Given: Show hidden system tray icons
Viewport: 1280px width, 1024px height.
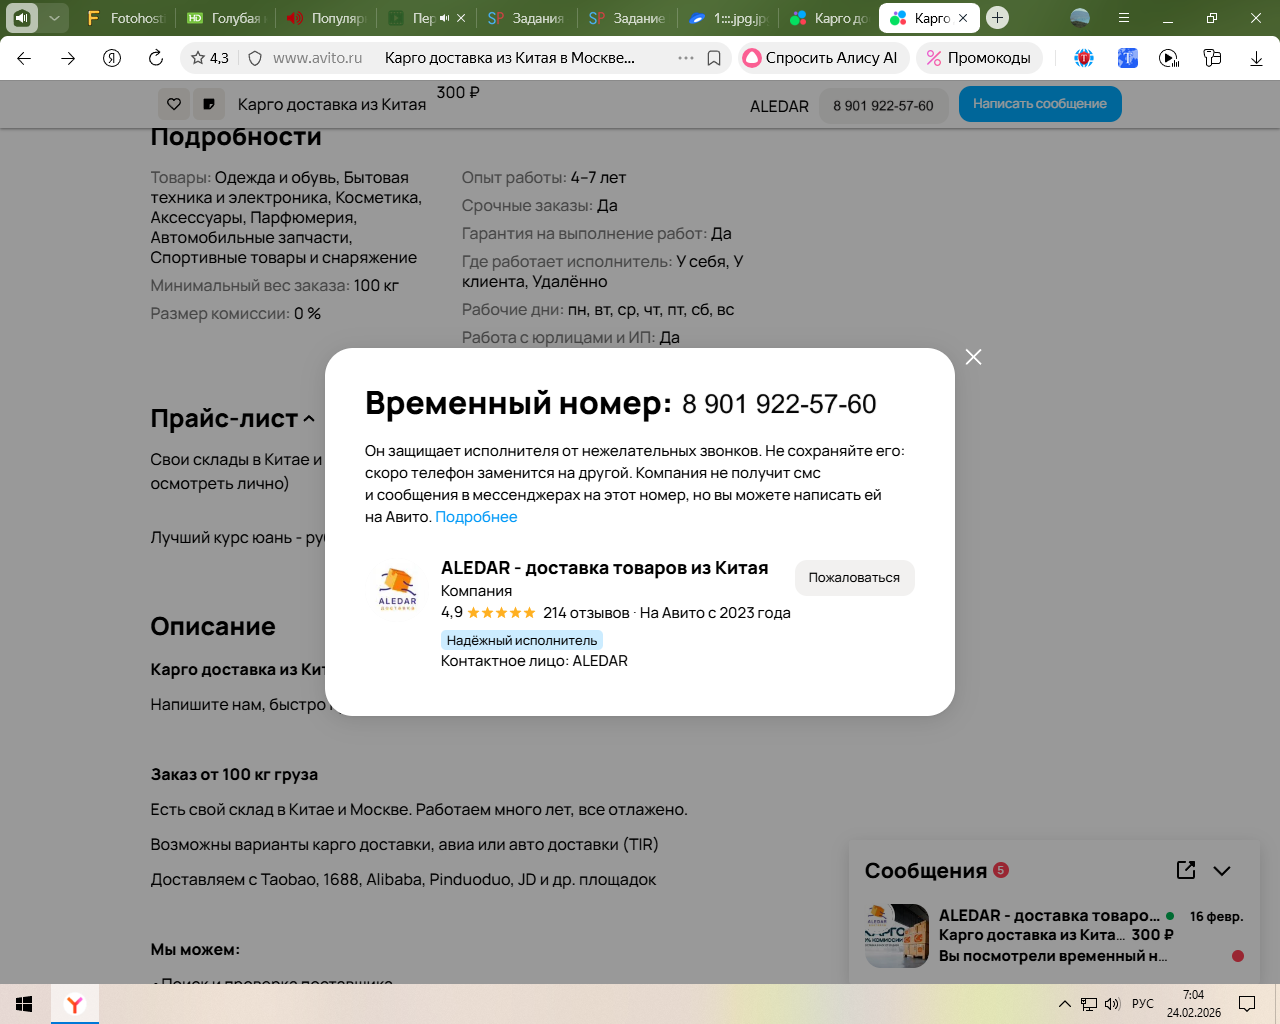Looking at the screenshot, I should coord(1064,1004).
